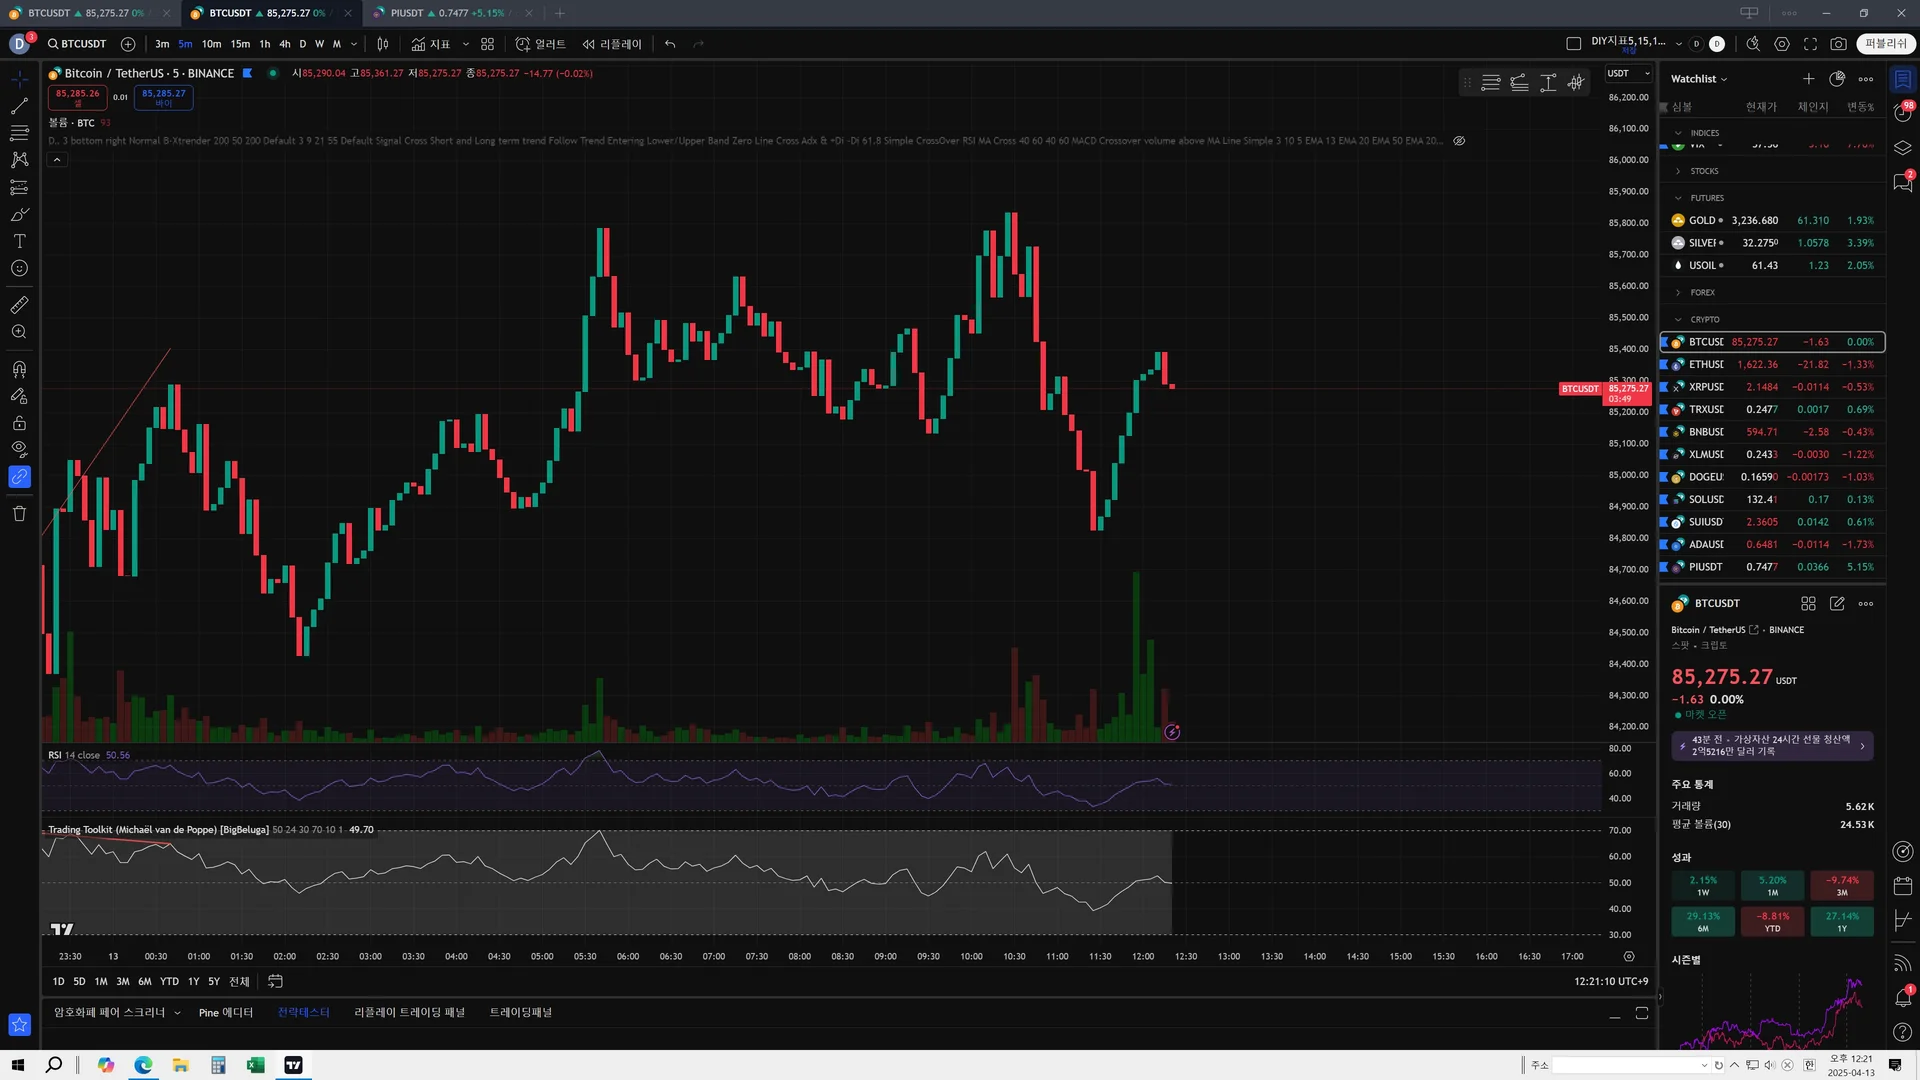Open the USDT currency dropdown
The width and height of the screenshot is (1920, 1080).
[x=1628, y=73]
